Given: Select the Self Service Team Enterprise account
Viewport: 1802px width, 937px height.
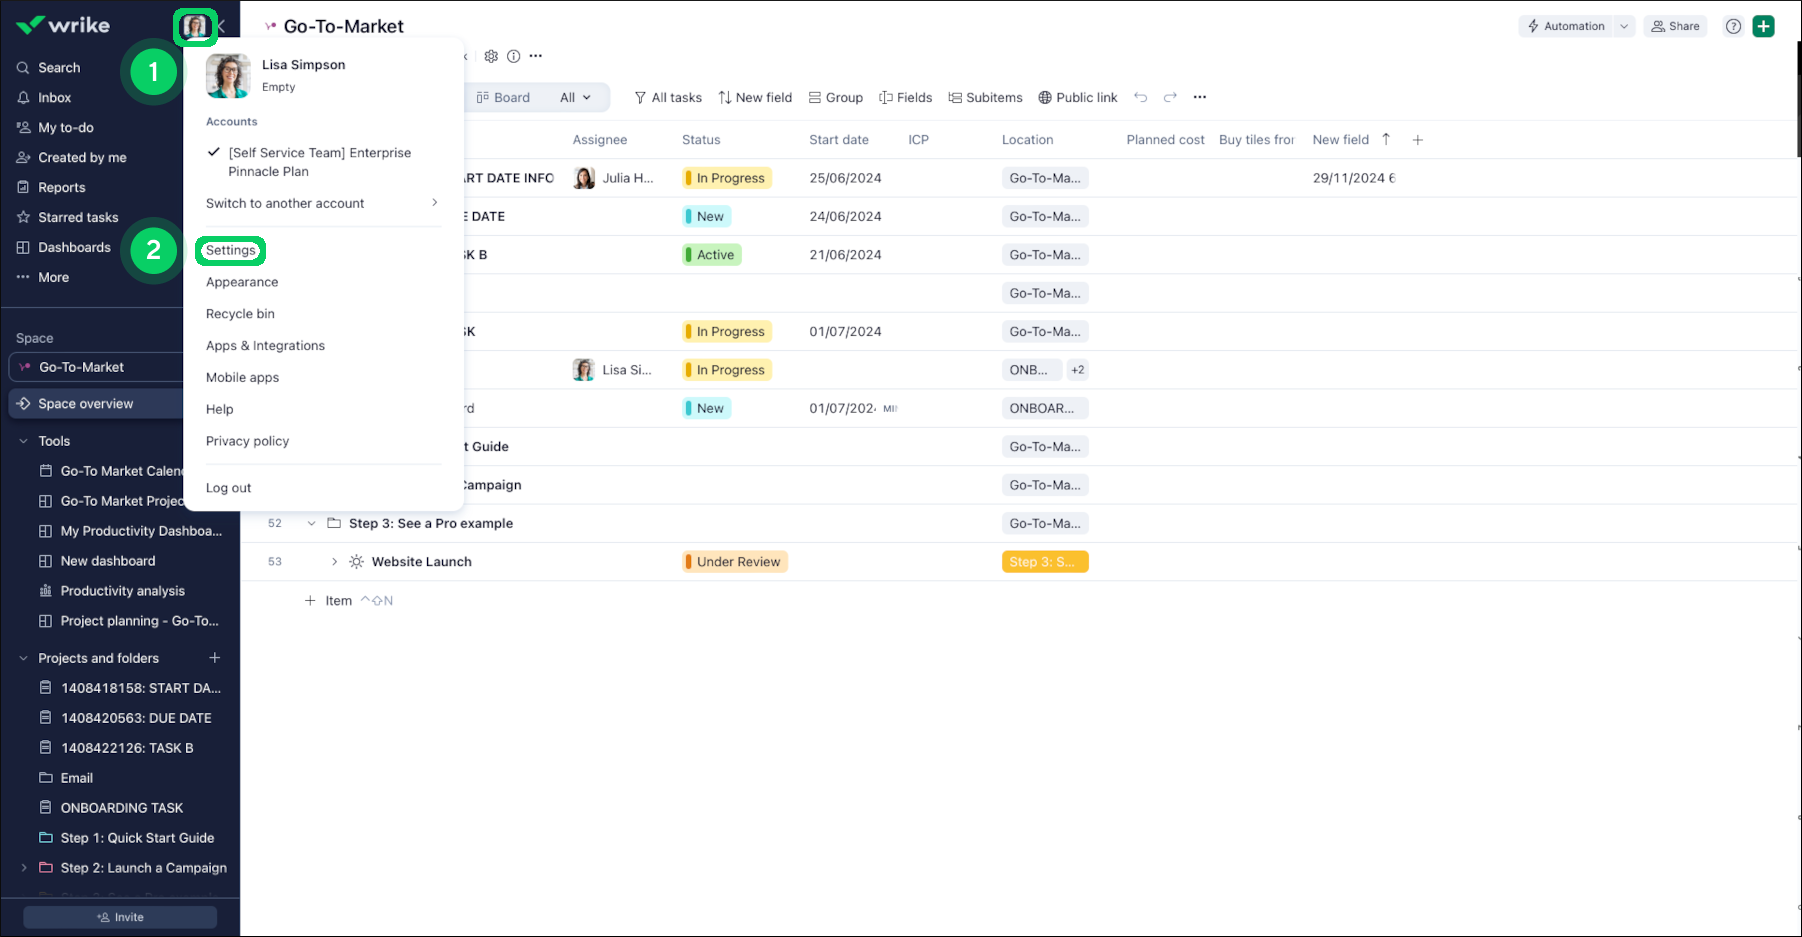Looking at the screenshot, I should coord(319,162).
